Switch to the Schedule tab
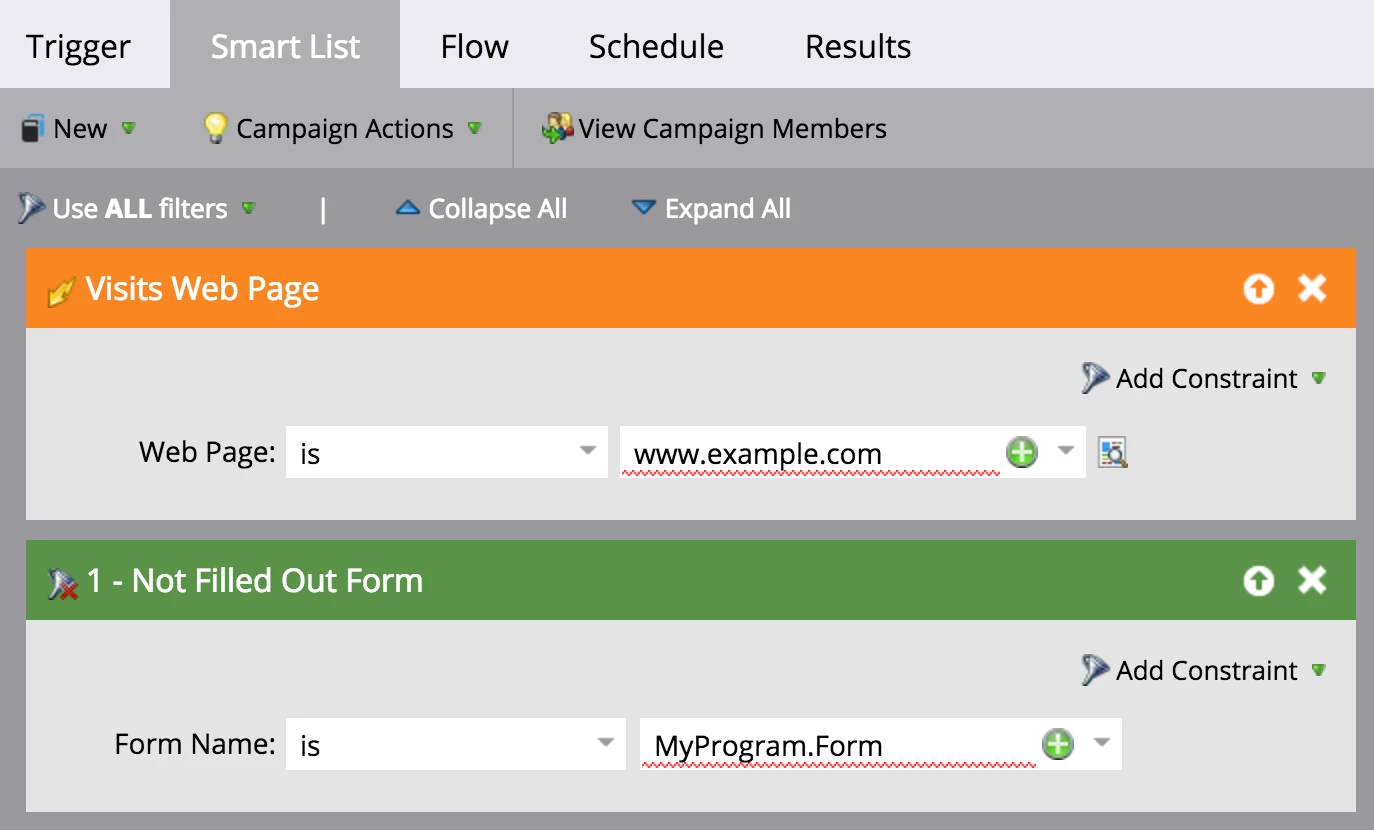The width and height of the screenshot is (1374, 830). pyautogui.click(x=656, y=47)
